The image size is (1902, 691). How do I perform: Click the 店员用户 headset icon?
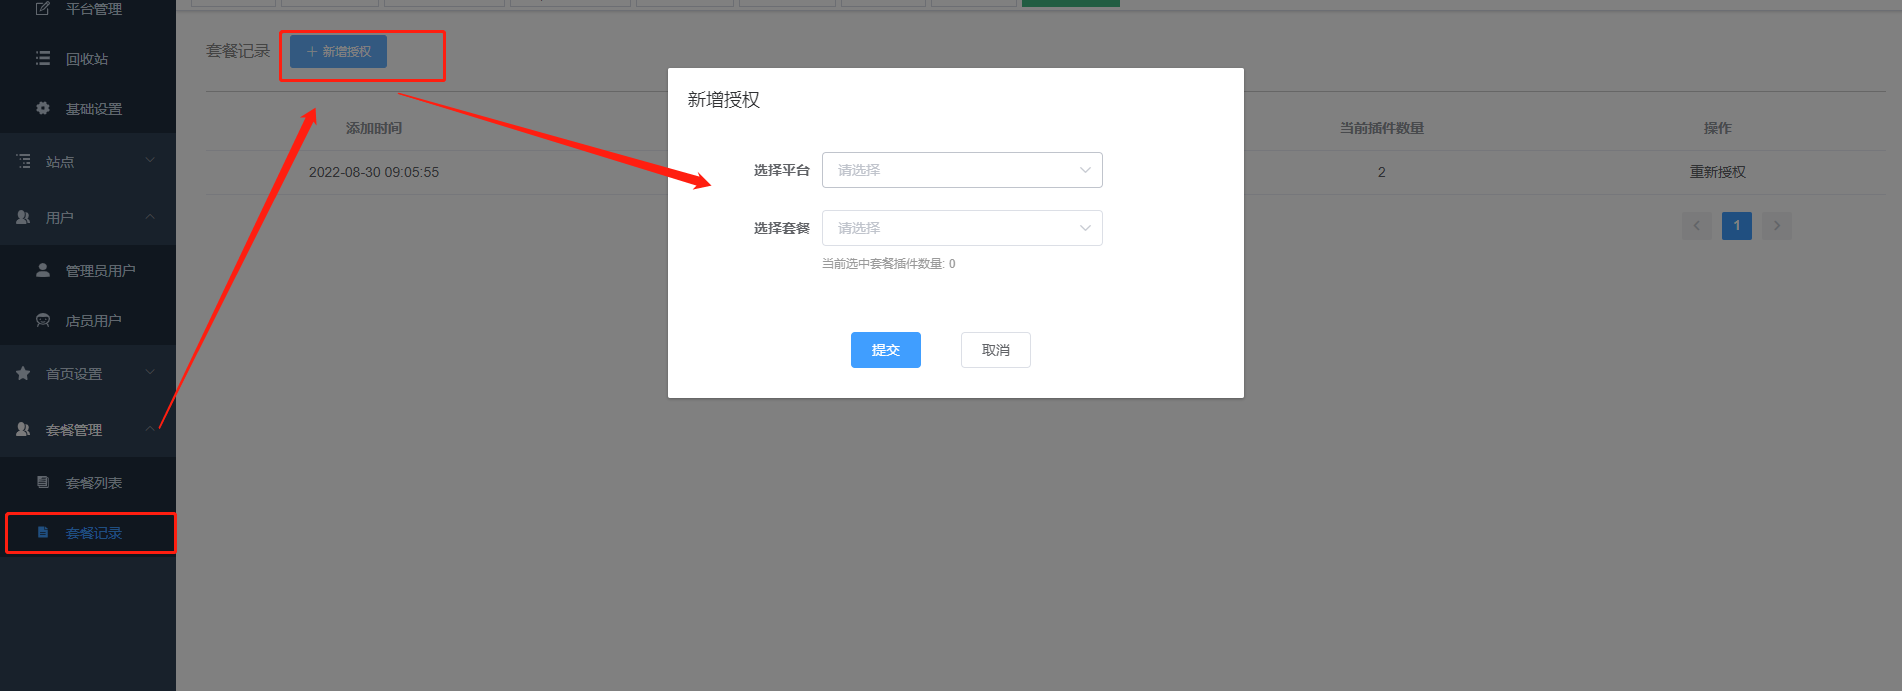[43, 320]
